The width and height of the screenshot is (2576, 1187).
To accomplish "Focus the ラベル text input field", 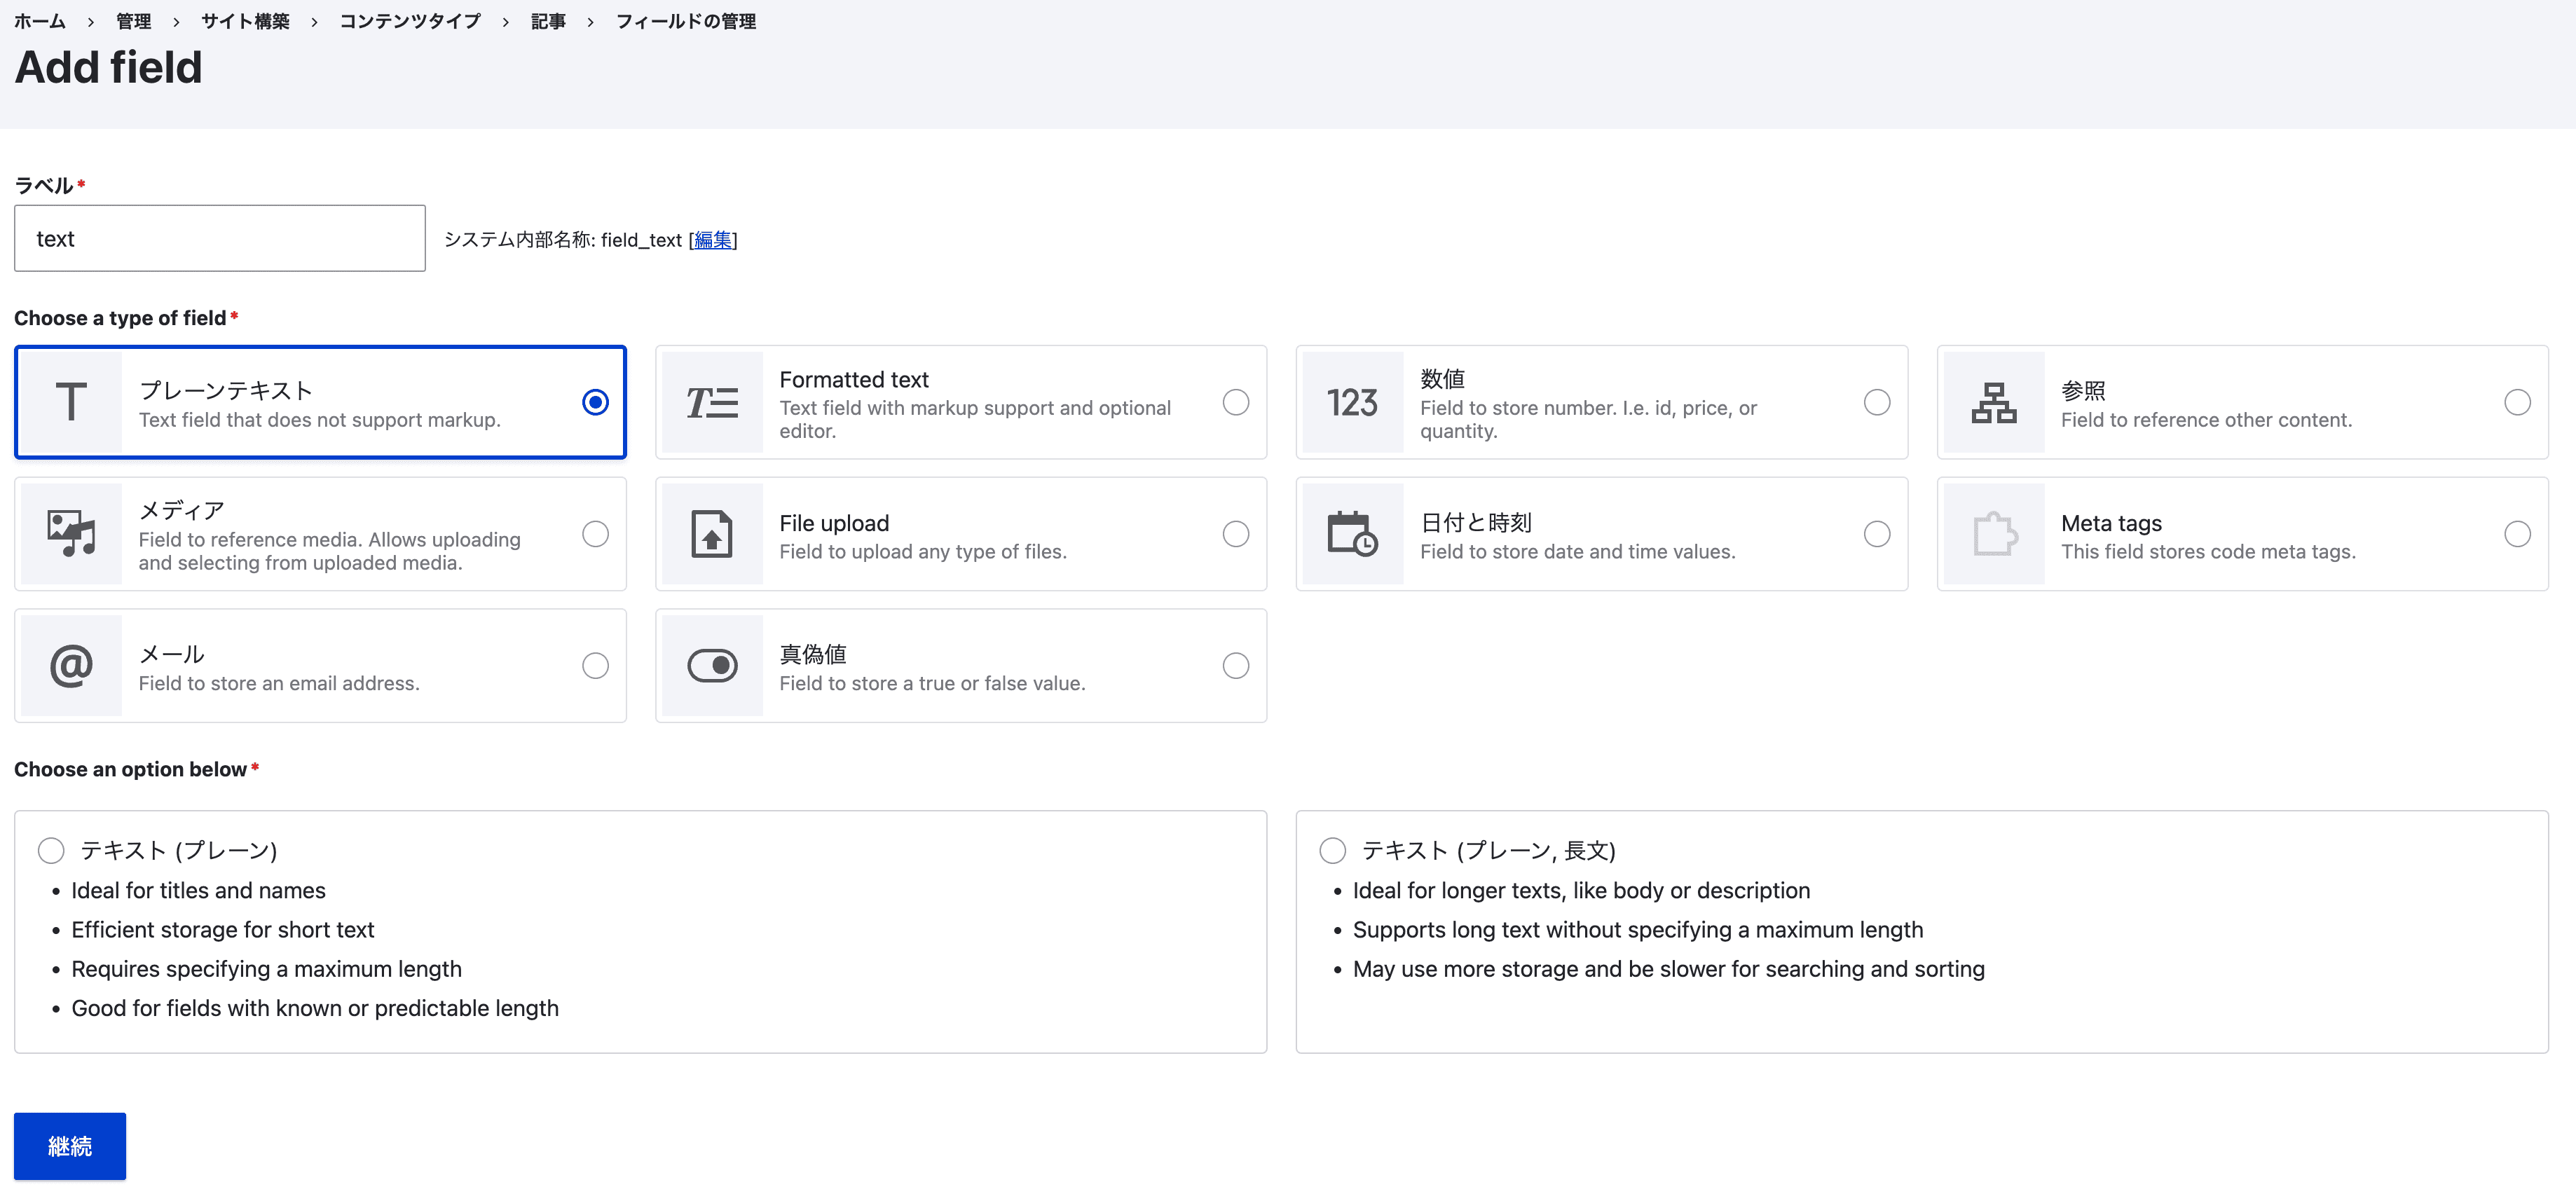I will point(220,238).
